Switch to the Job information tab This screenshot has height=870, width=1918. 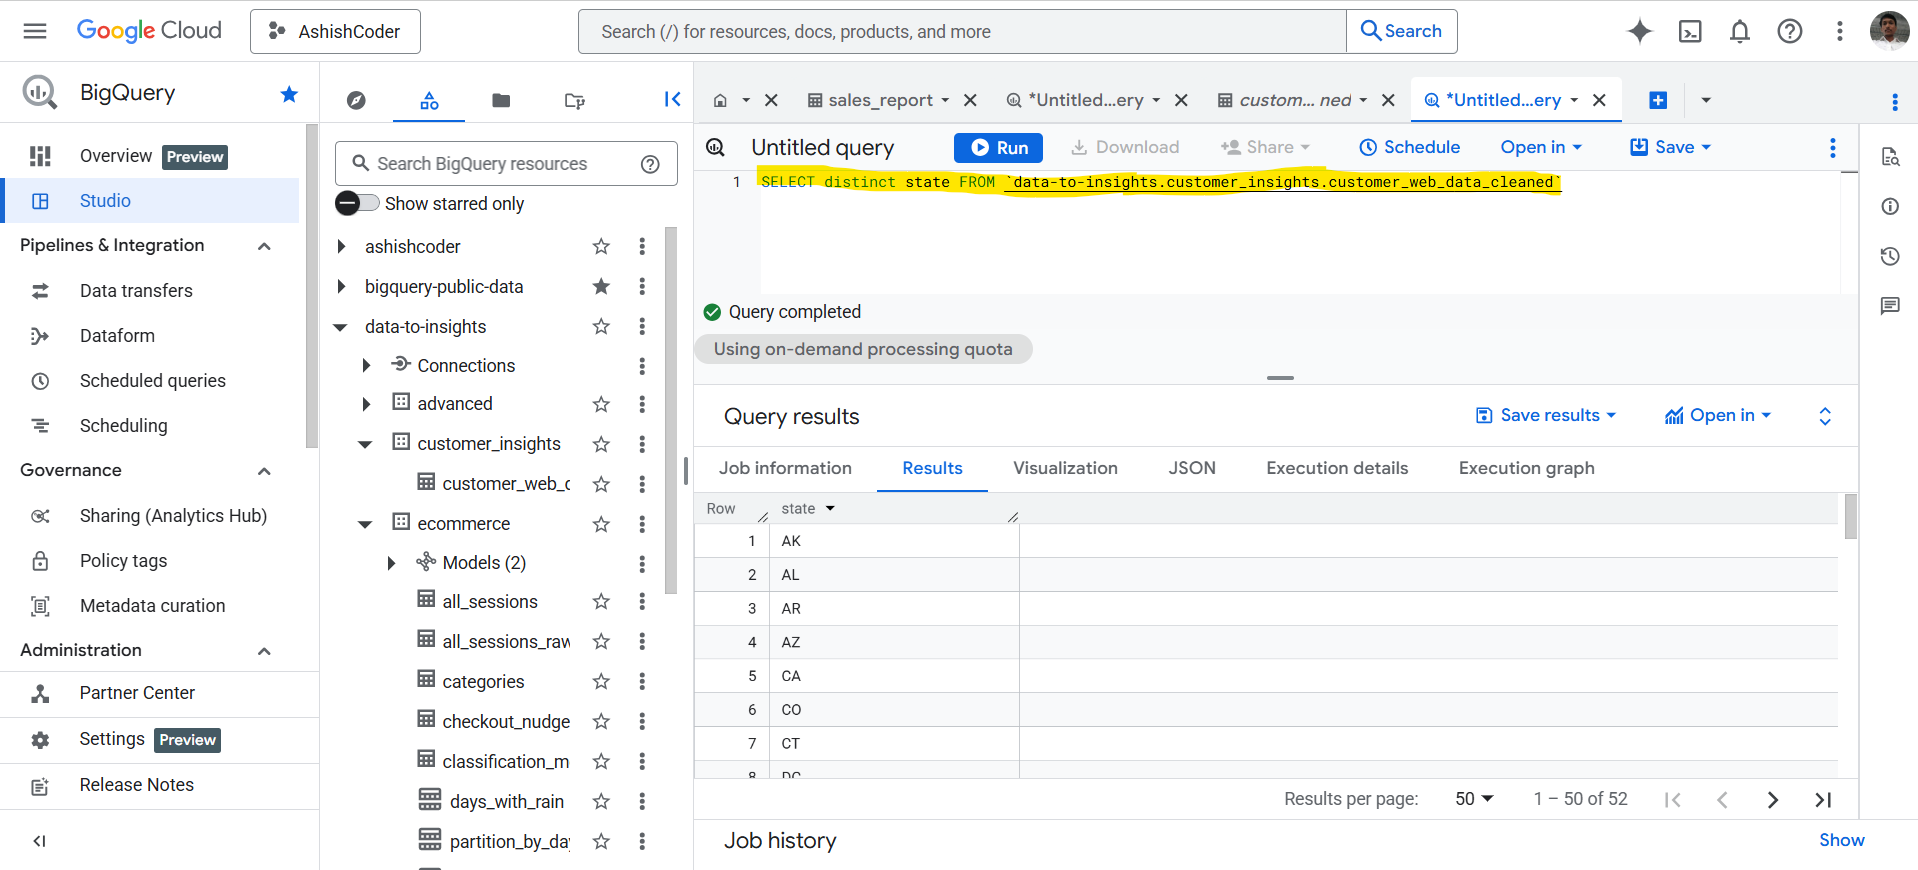pyautogui.click(x=785, y=468)
